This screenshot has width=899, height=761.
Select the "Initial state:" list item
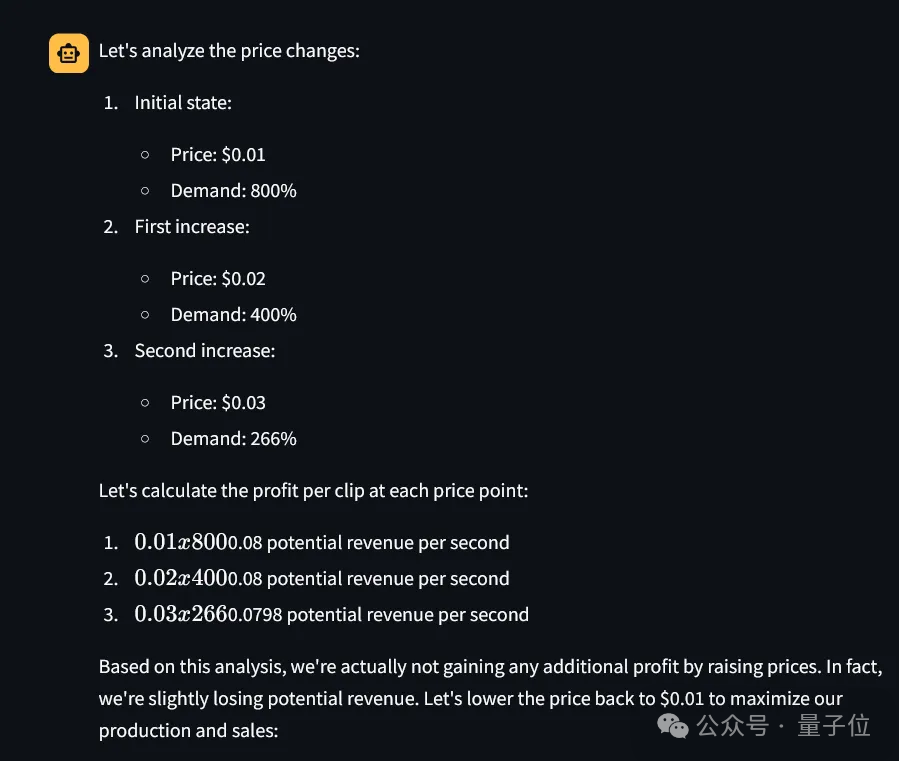coord(183,103)
